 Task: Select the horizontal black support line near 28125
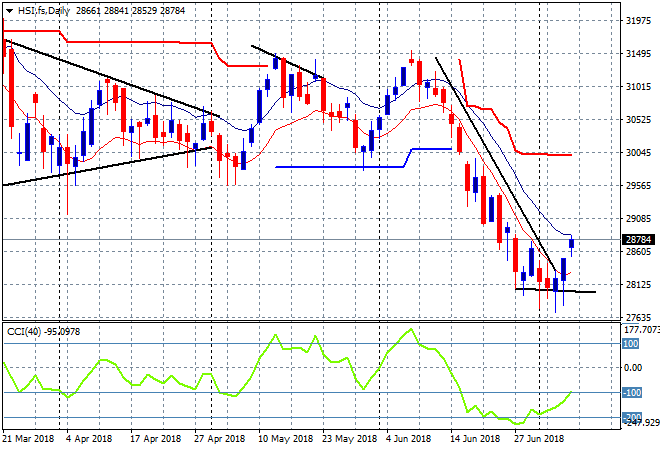coord(555,290)
